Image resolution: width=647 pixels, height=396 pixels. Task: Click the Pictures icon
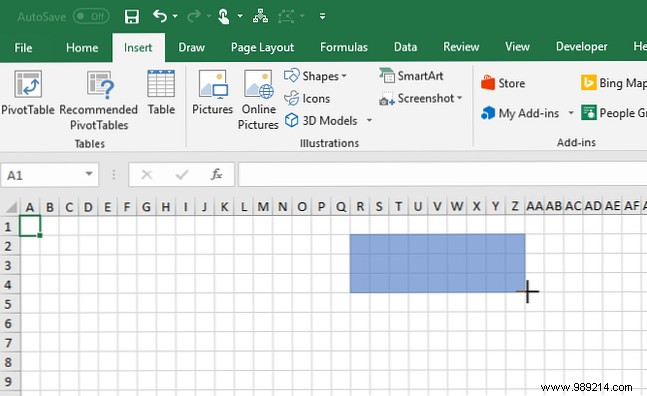(x=213, y=92)
